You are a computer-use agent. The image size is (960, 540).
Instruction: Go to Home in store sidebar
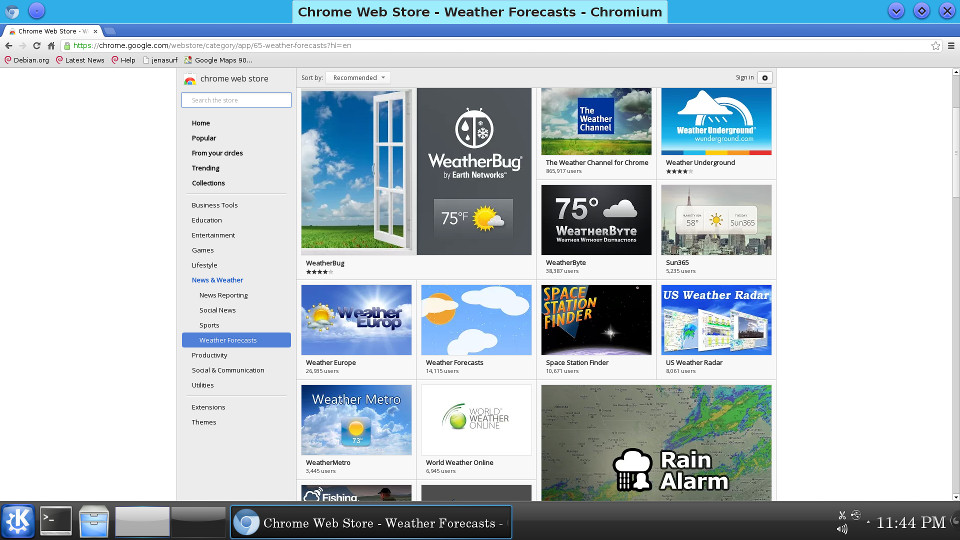coord(201,123)
